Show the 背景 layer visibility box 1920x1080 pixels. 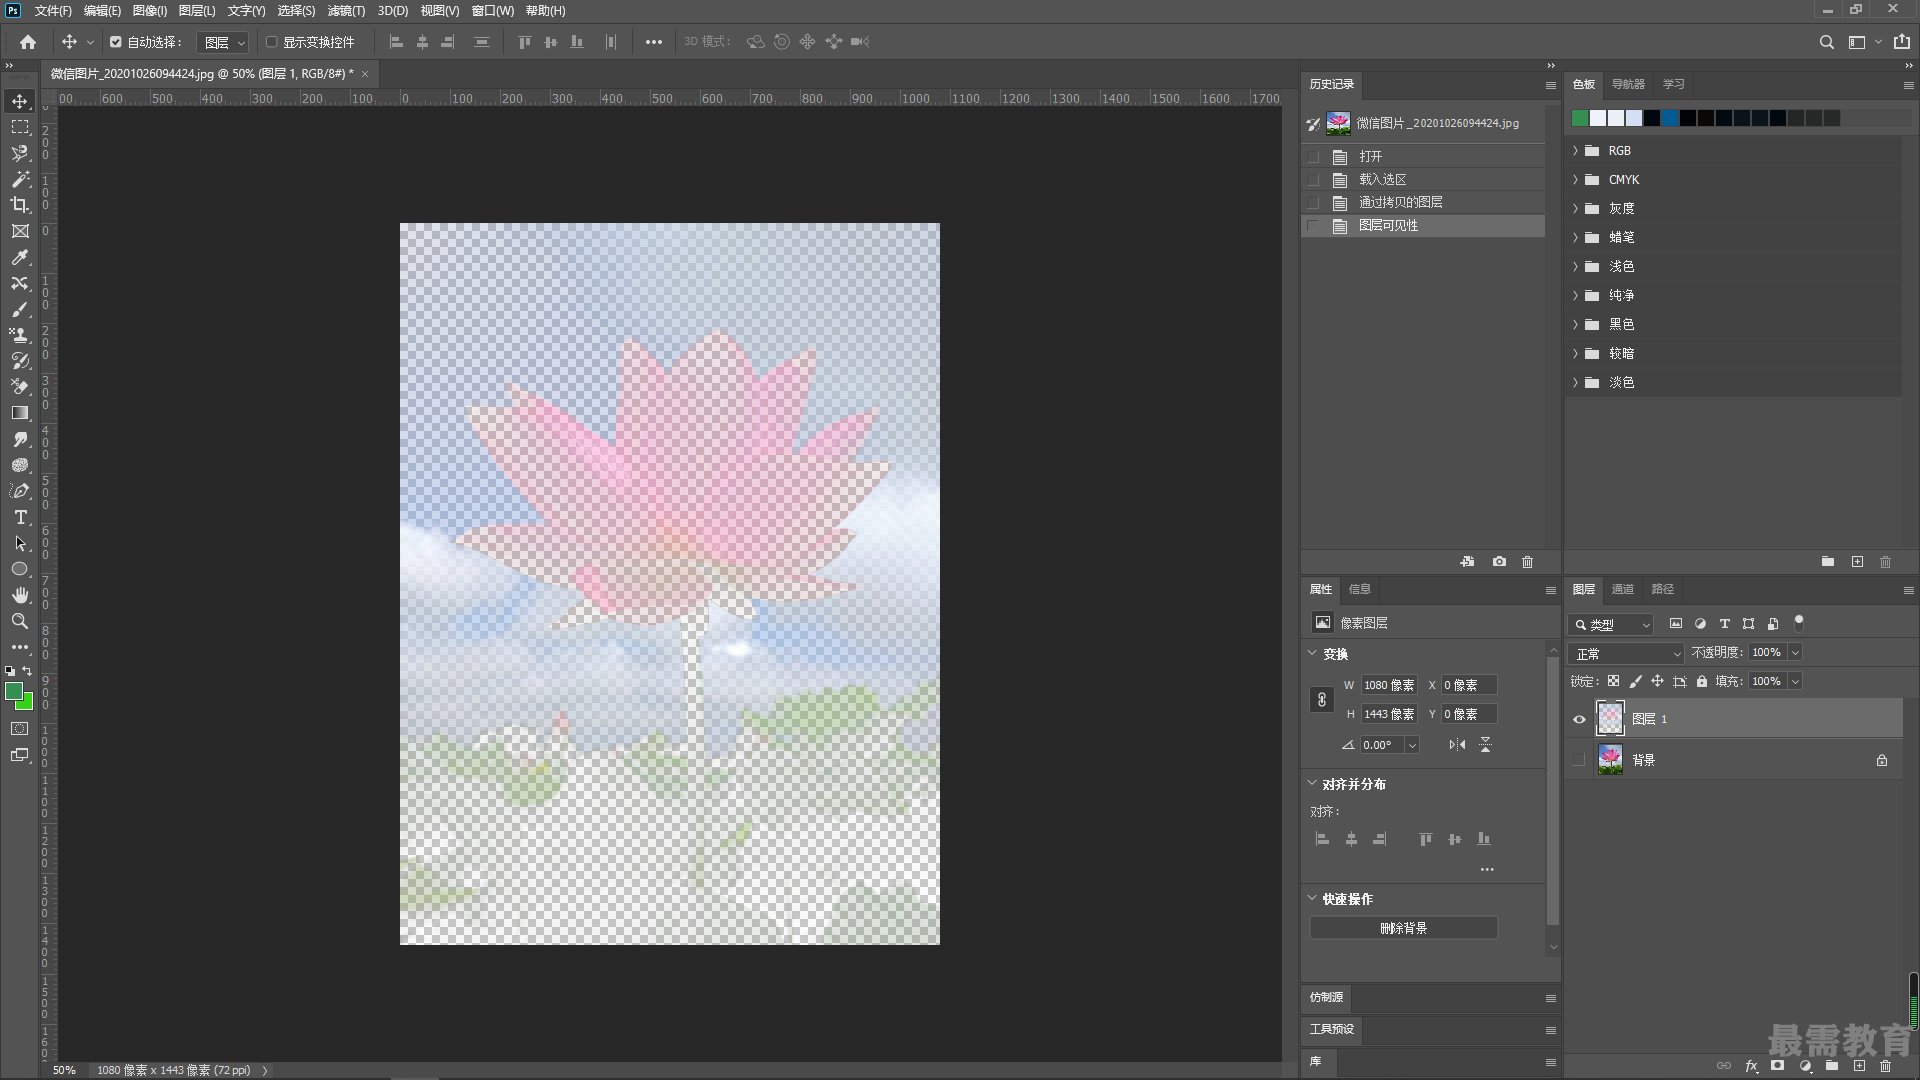pos(1579,760)
